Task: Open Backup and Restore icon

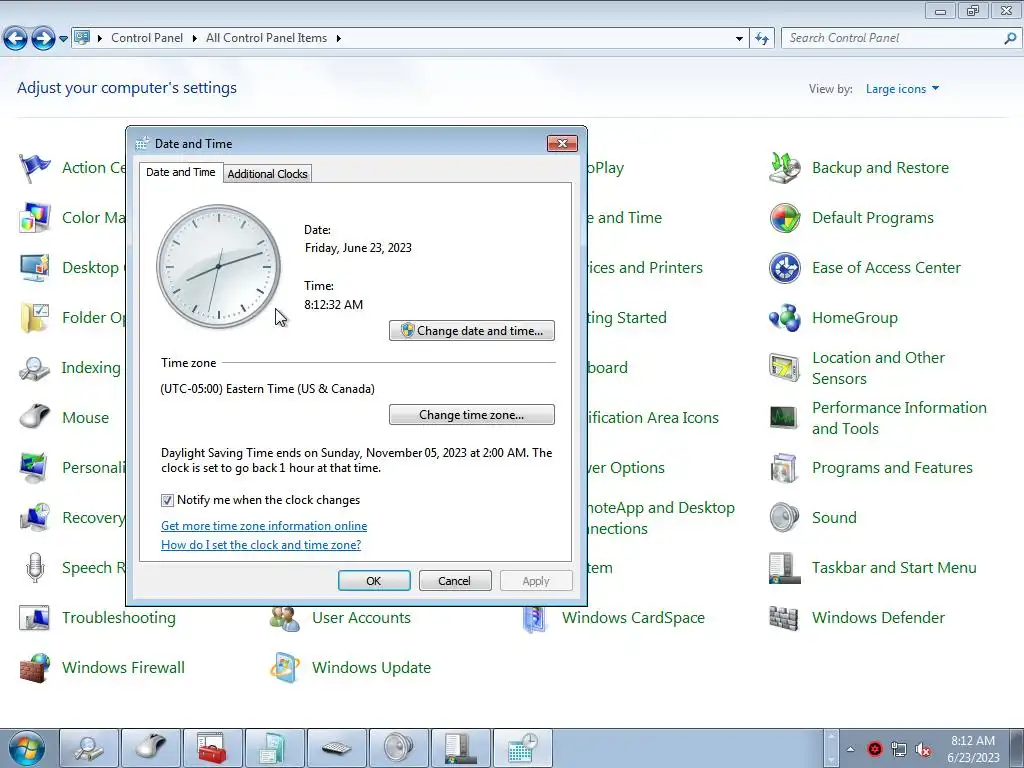Action: point(784,168)
